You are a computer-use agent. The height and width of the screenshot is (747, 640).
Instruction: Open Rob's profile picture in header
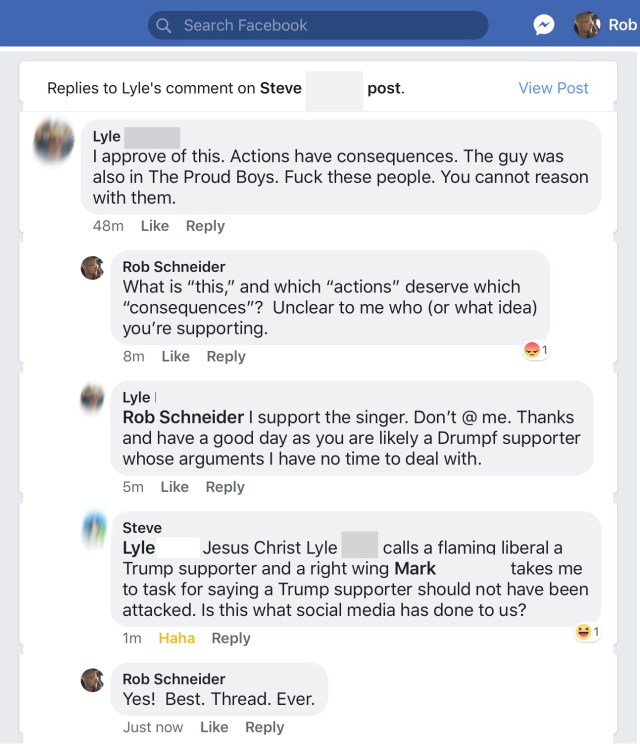coord(587,25)
